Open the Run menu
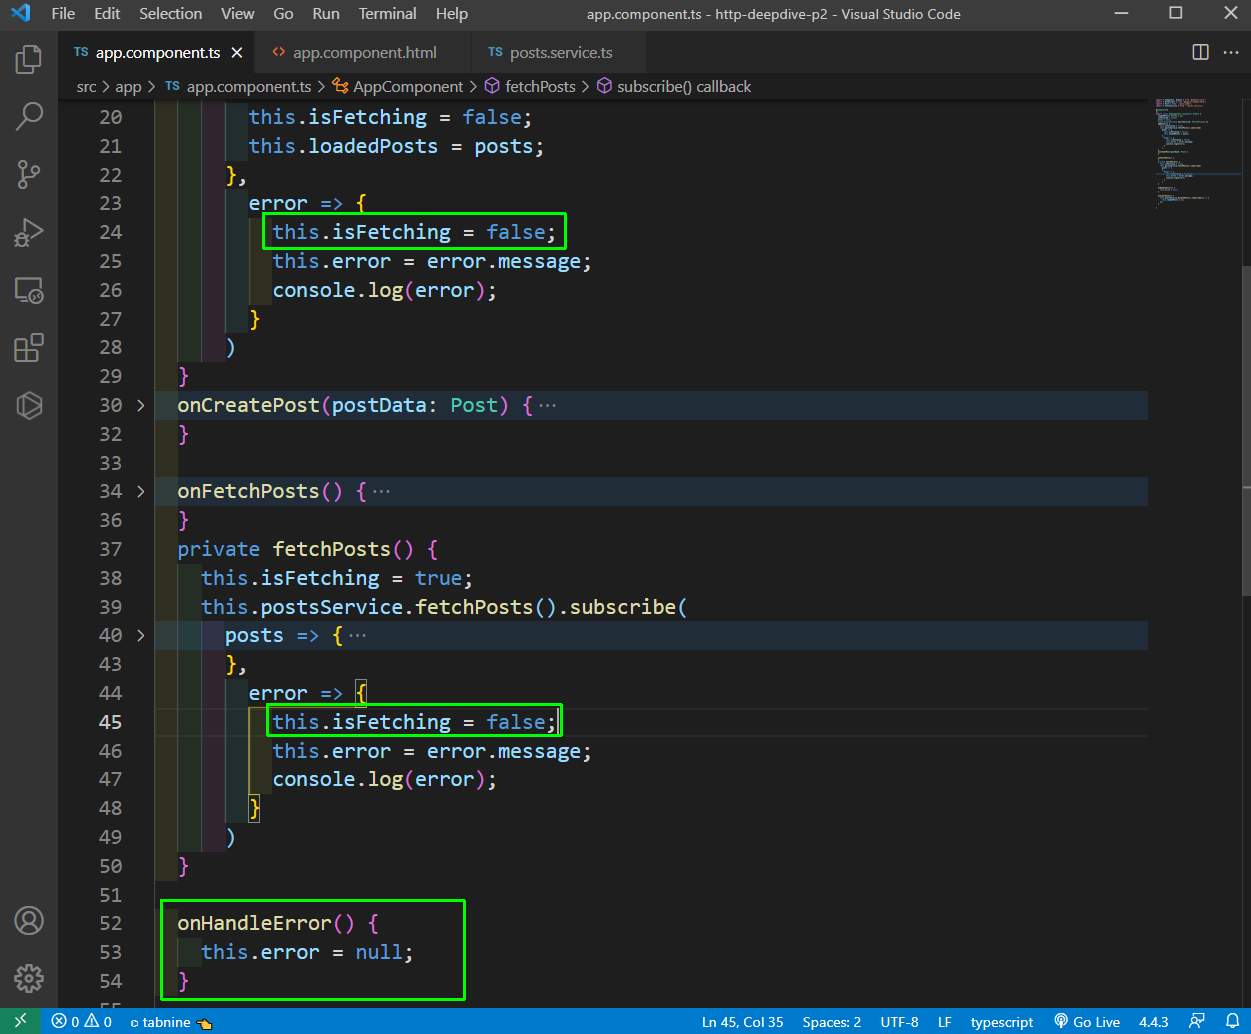The width and height of the screenshot is (1251, 1034). [x=326, y=14]
